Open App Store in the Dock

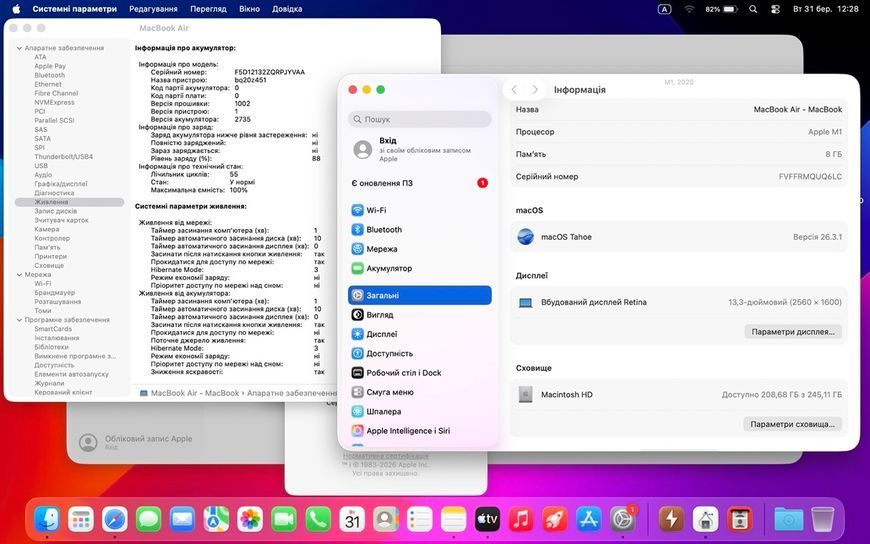[x=589, y=520]
